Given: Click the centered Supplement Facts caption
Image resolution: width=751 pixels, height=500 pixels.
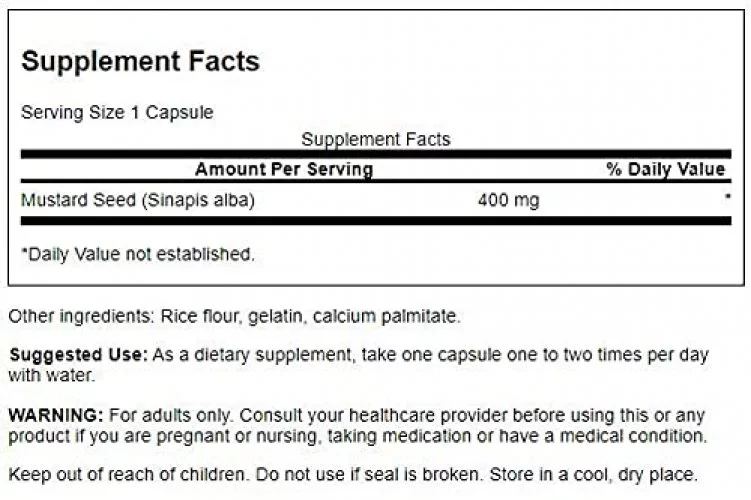Looking at the screenshot, I should coord(376,139).
